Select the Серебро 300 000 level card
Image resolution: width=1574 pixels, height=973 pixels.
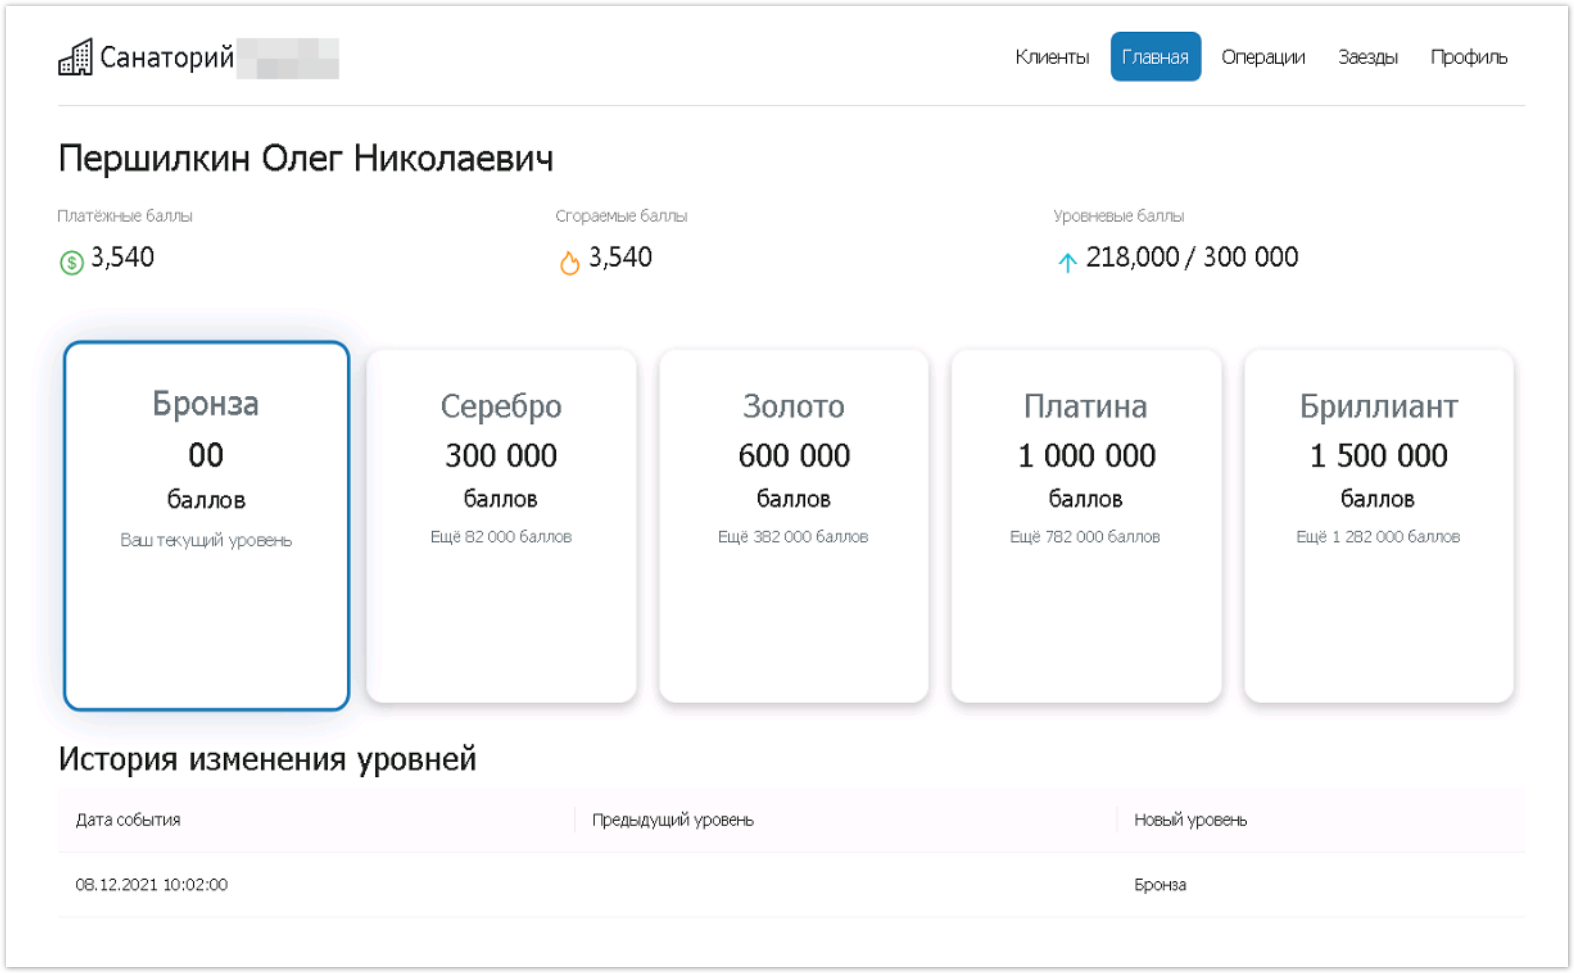click(x=501, y=525)
